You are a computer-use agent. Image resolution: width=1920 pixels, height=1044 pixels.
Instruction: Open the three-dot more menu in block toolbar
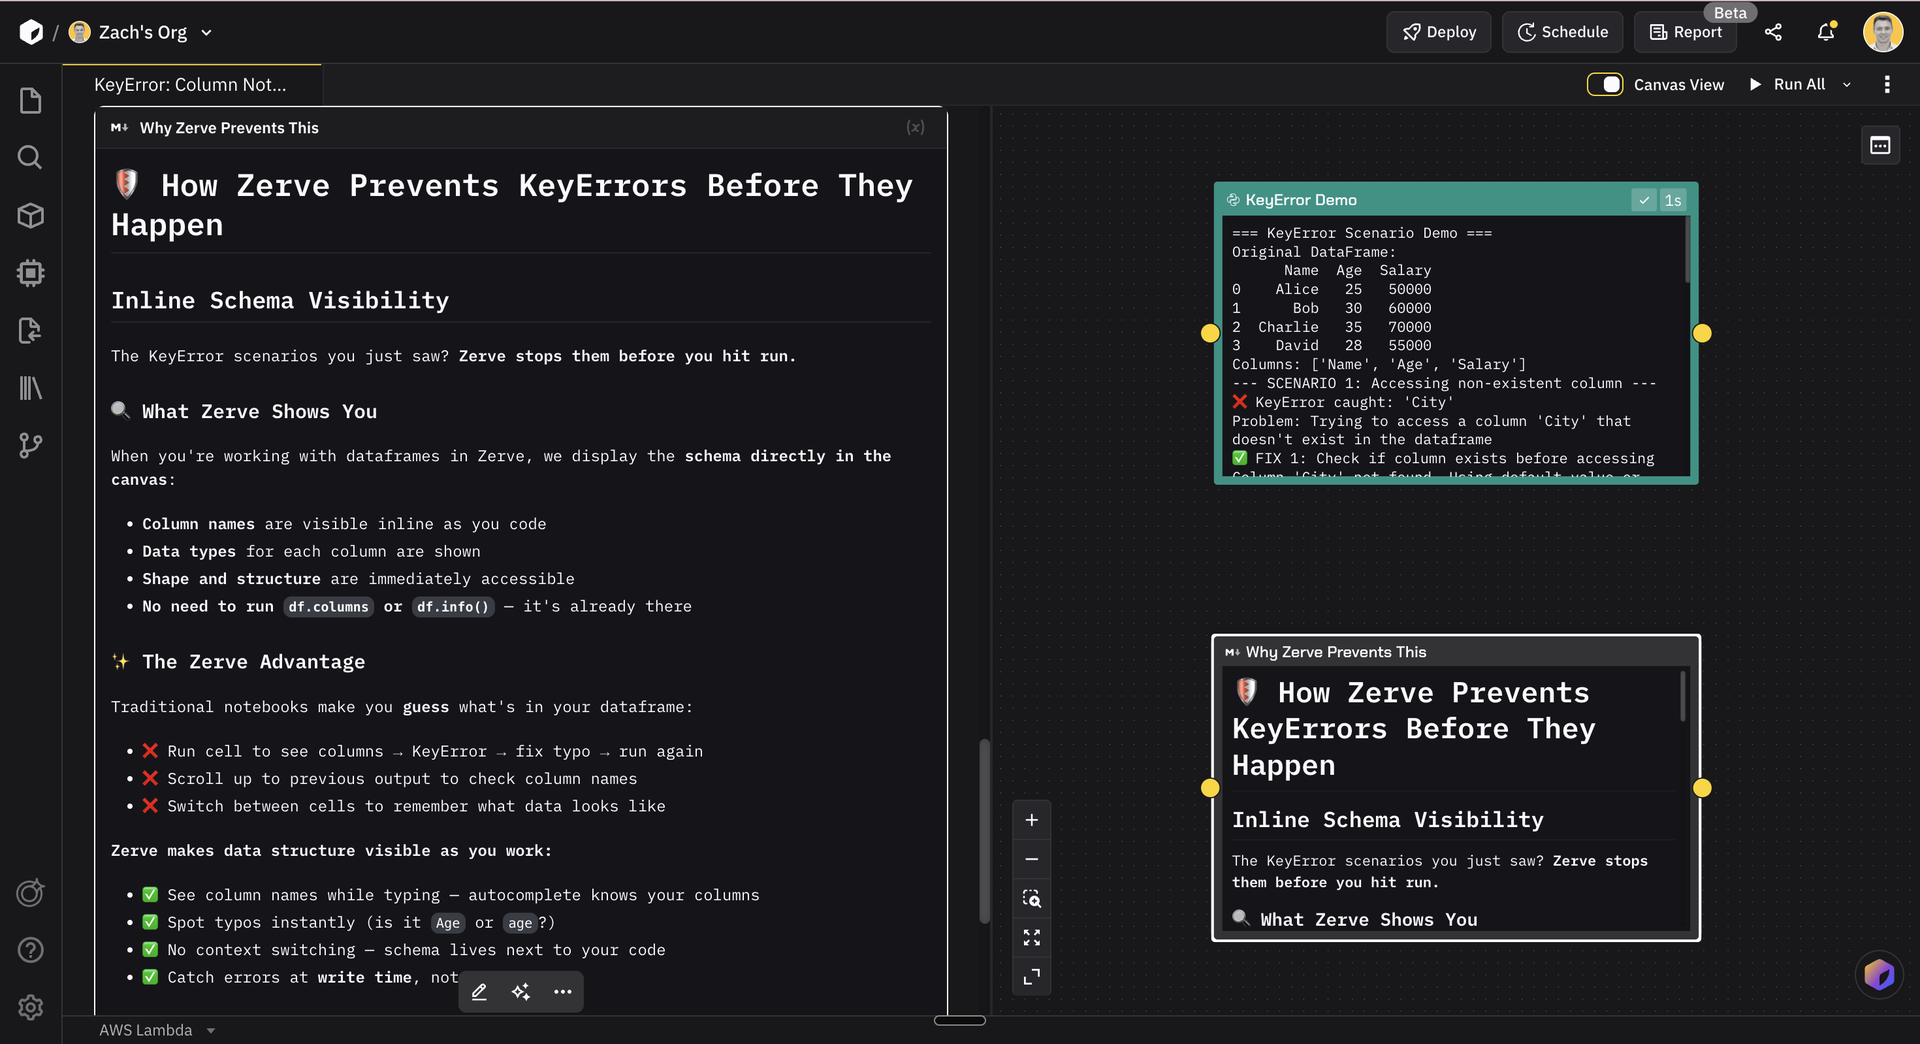pos(563,992)
